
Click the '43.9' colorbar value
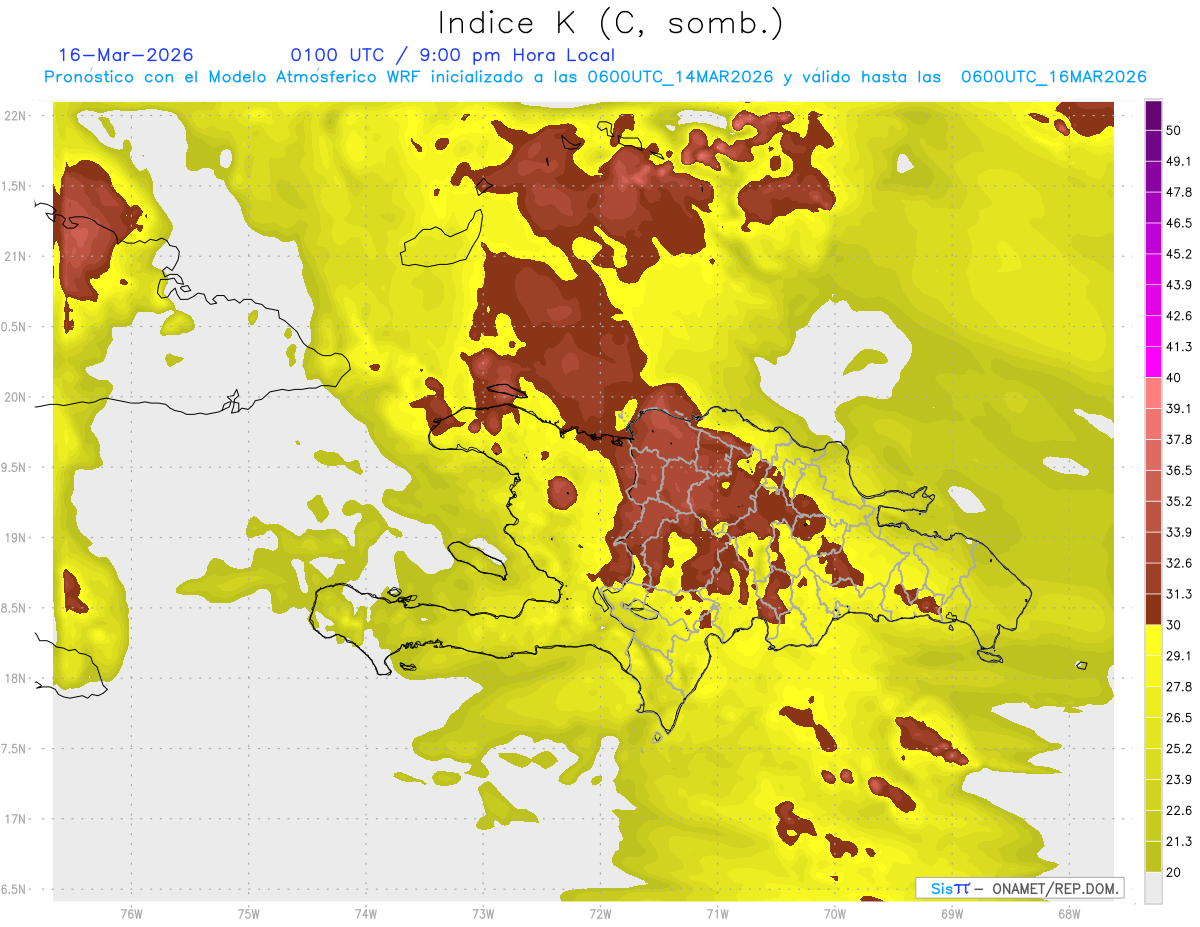click(1179, 285)
